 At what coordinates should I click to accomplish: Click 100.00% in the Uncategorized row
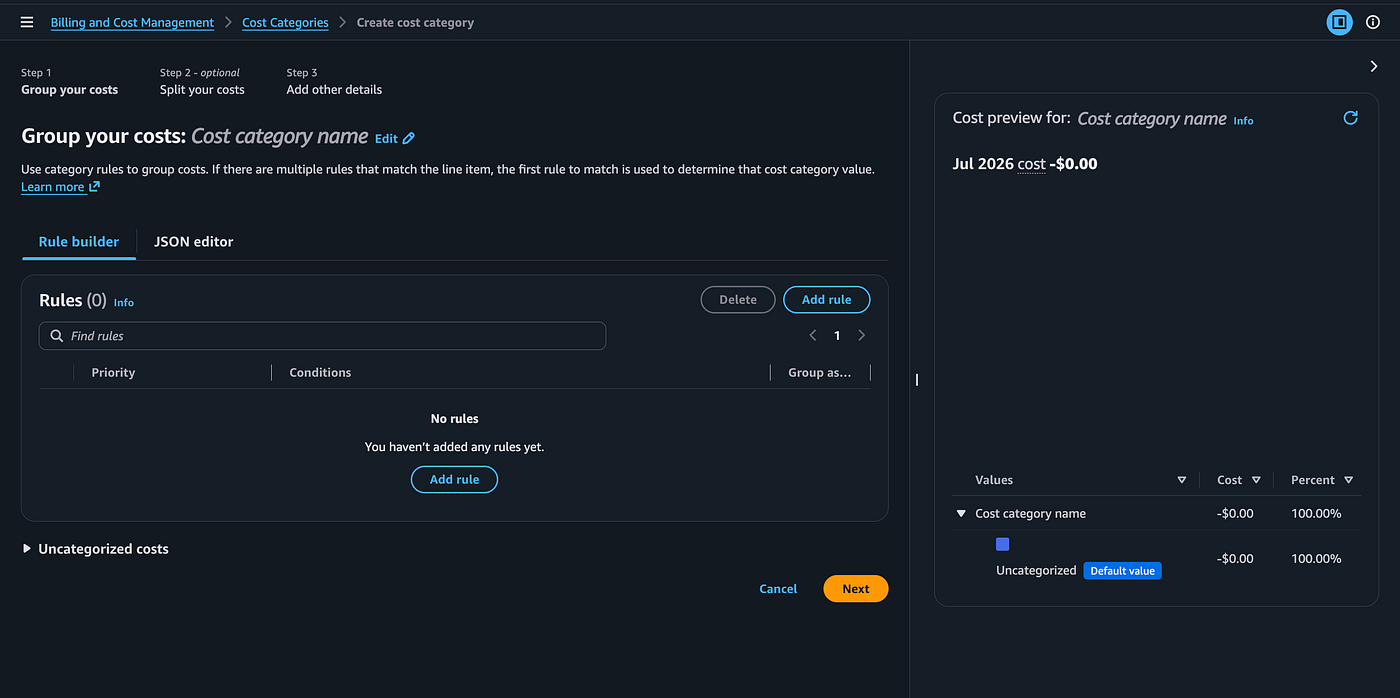tap(1316, 559)
